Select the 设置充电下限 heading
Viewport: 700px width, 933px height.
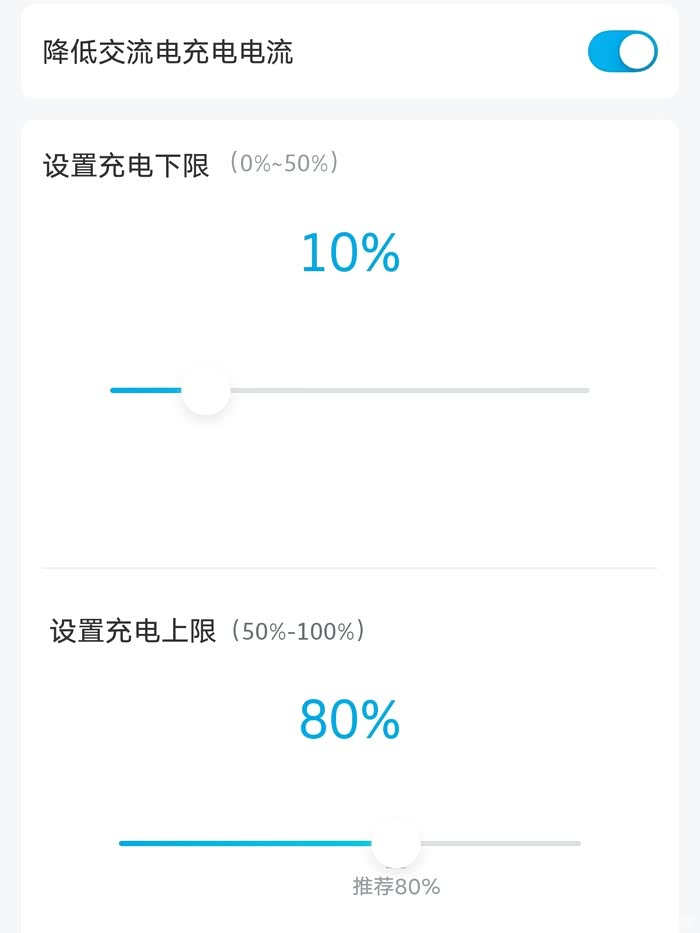(126, 165)
